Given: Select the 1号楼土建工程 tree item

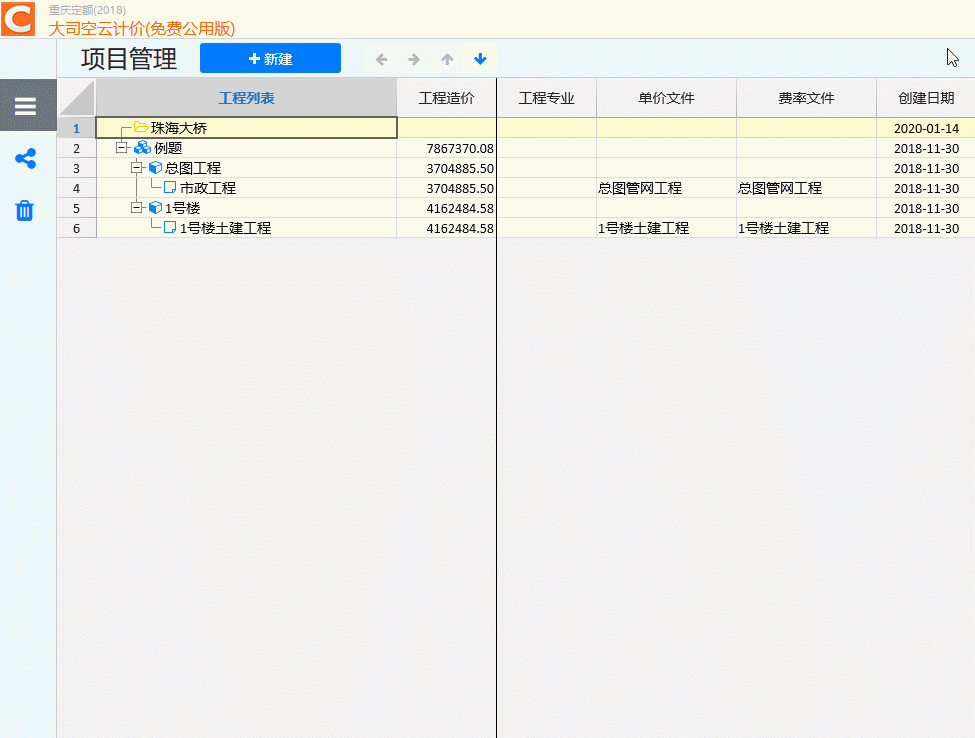Looking at the screenshot, I should [x=224, y=228].
